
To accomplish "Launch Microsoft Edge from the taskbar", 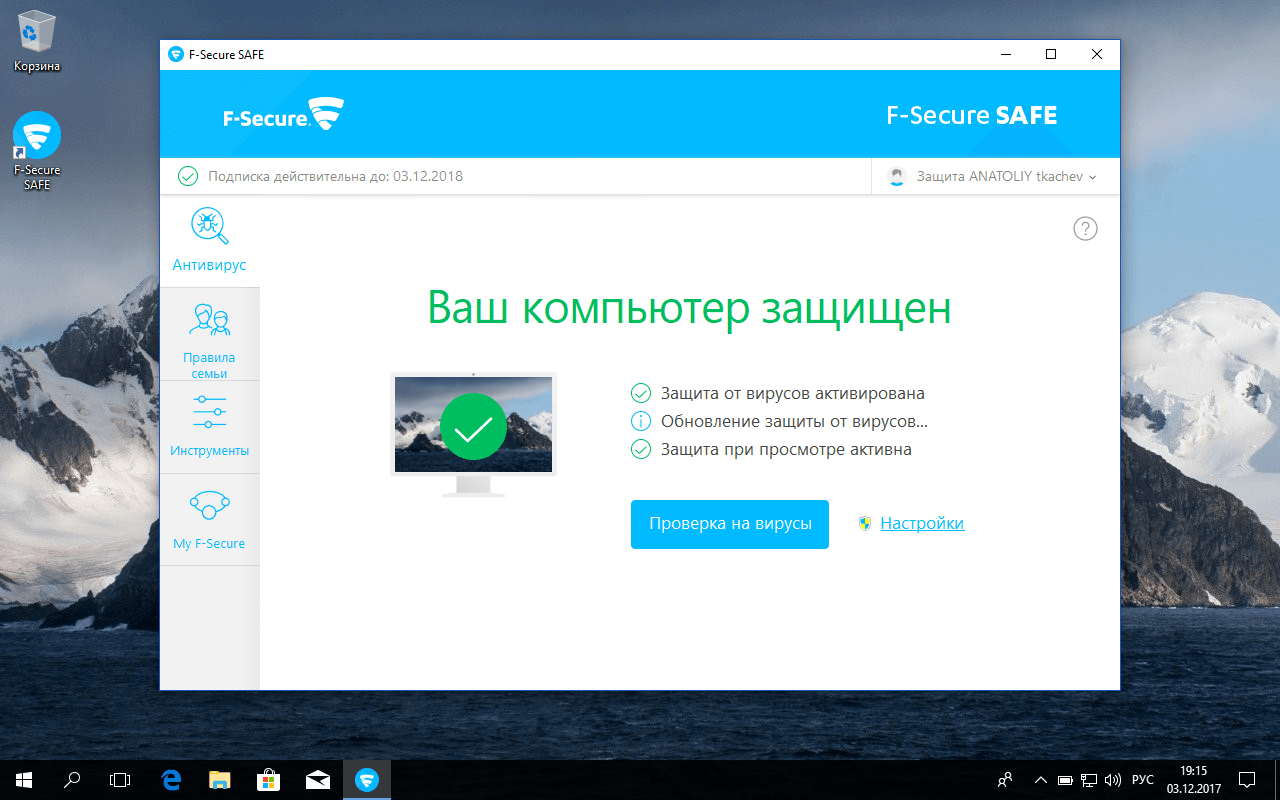I will [x=171, y=780].
